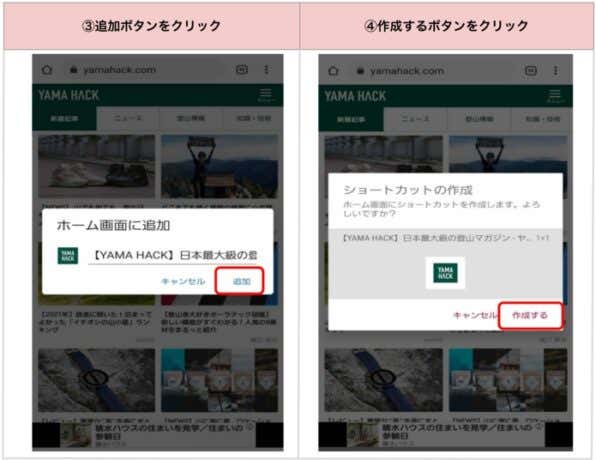Open the home icon in right browser

click(x=333, y=71)
